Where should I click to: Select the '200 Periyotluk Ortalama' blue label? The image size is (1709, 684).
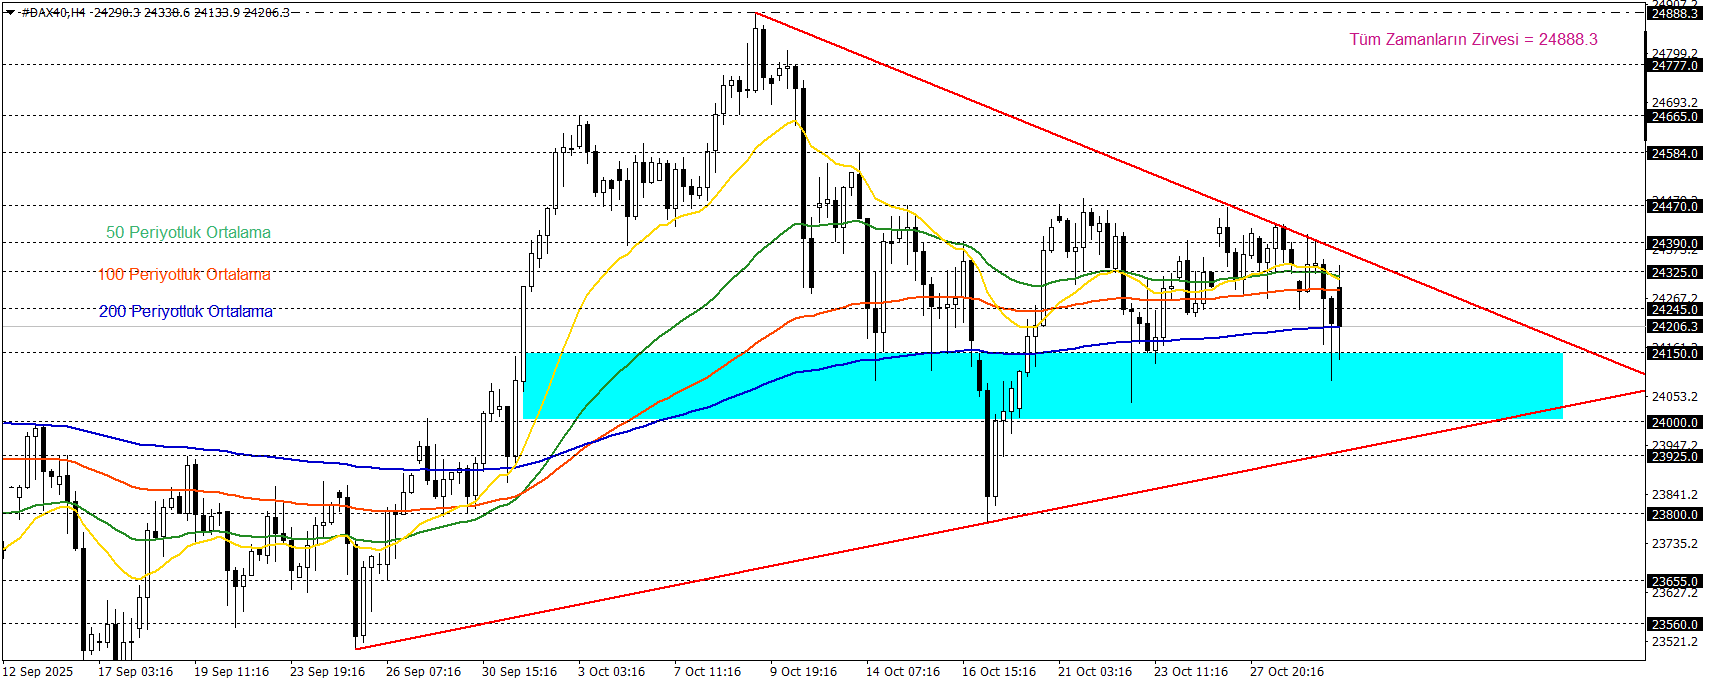(185, 311)
